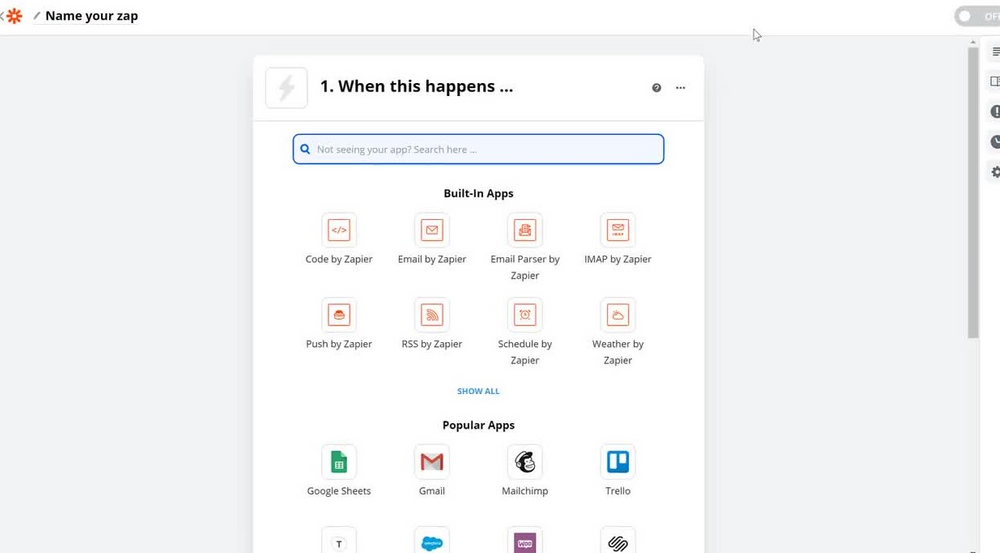The width and height of the screenshot is (1000, 553).
Task: Open the clock history sidebar icon
Action: click(x=994, y=142)
